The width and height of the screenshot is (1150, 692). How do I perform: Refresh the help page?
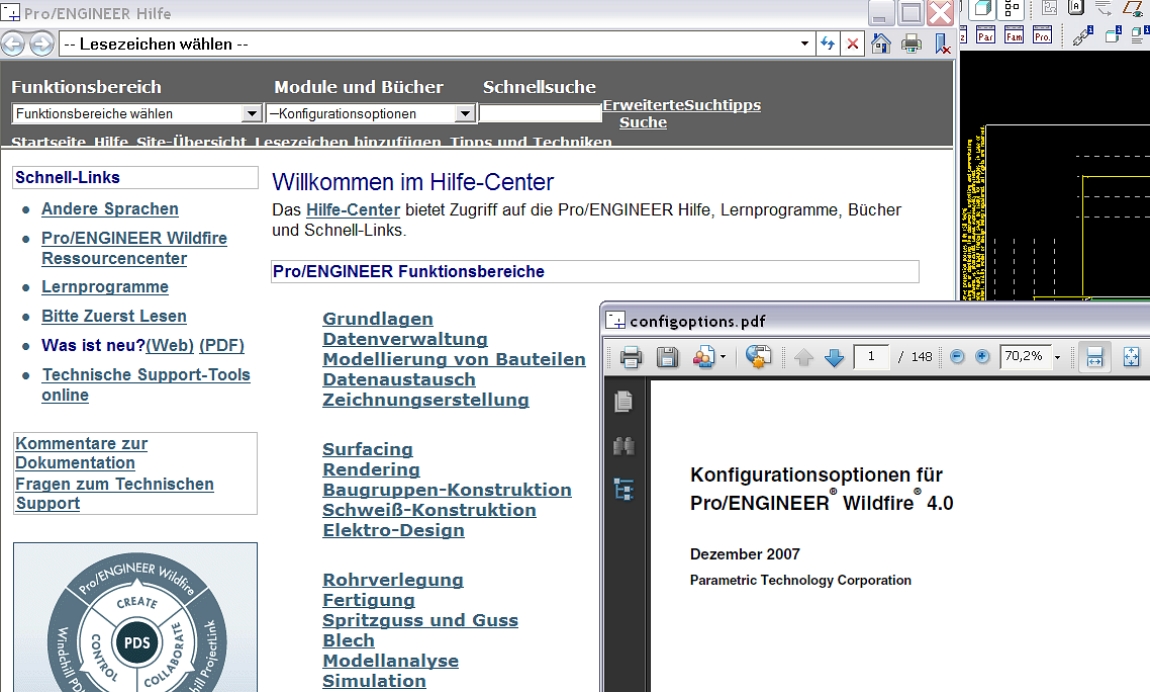[x=827, y=44]
